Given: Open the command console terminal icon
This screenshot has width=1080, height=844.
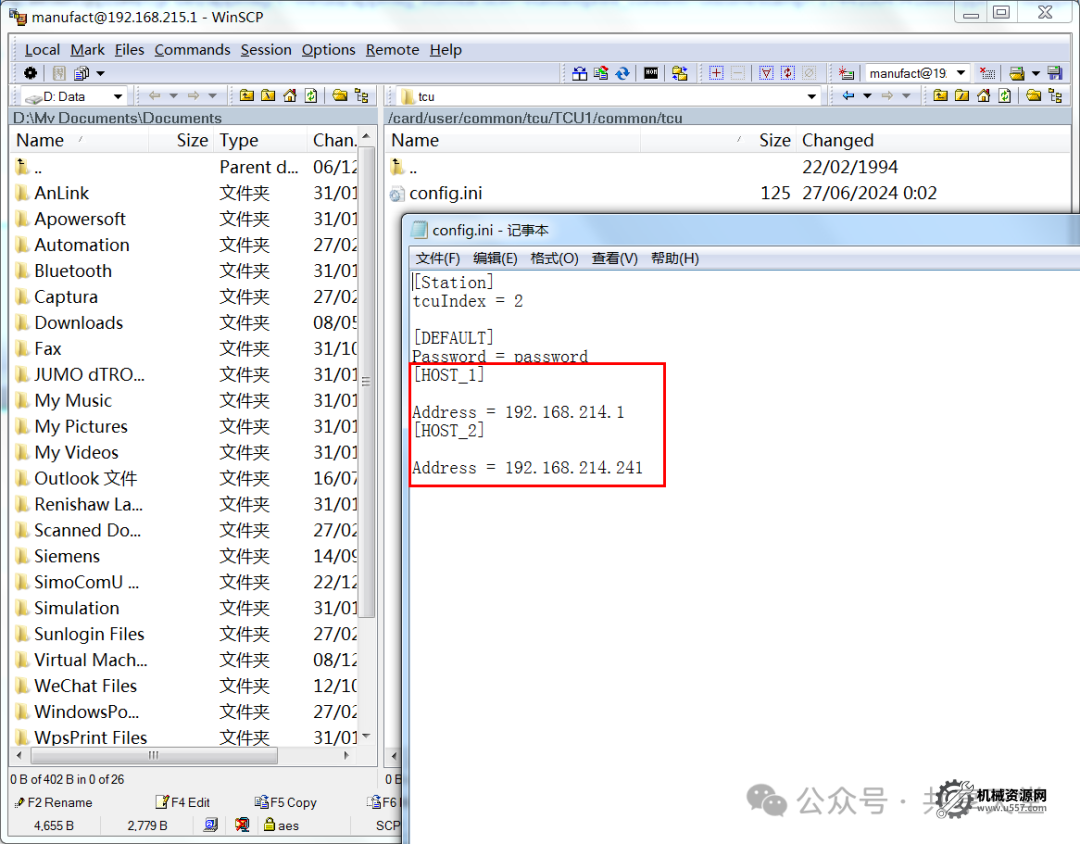Looking at the screenshot, I should pos(651,73).
